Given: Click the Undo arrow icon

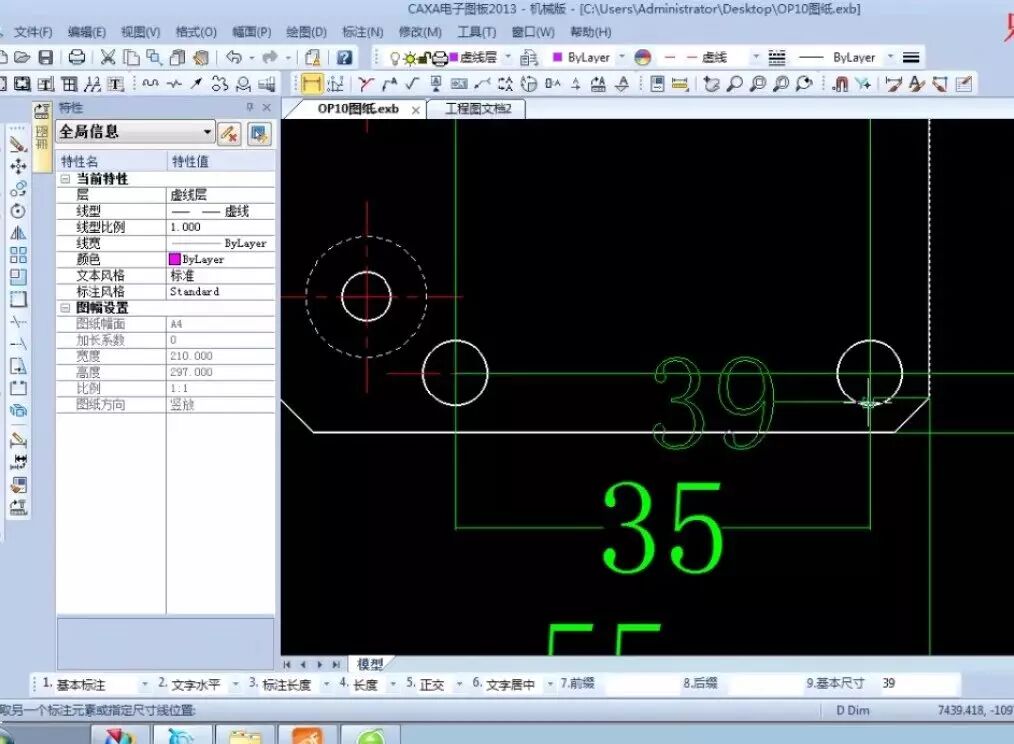Looking at the screenshot, I should [x=234, y=58].
